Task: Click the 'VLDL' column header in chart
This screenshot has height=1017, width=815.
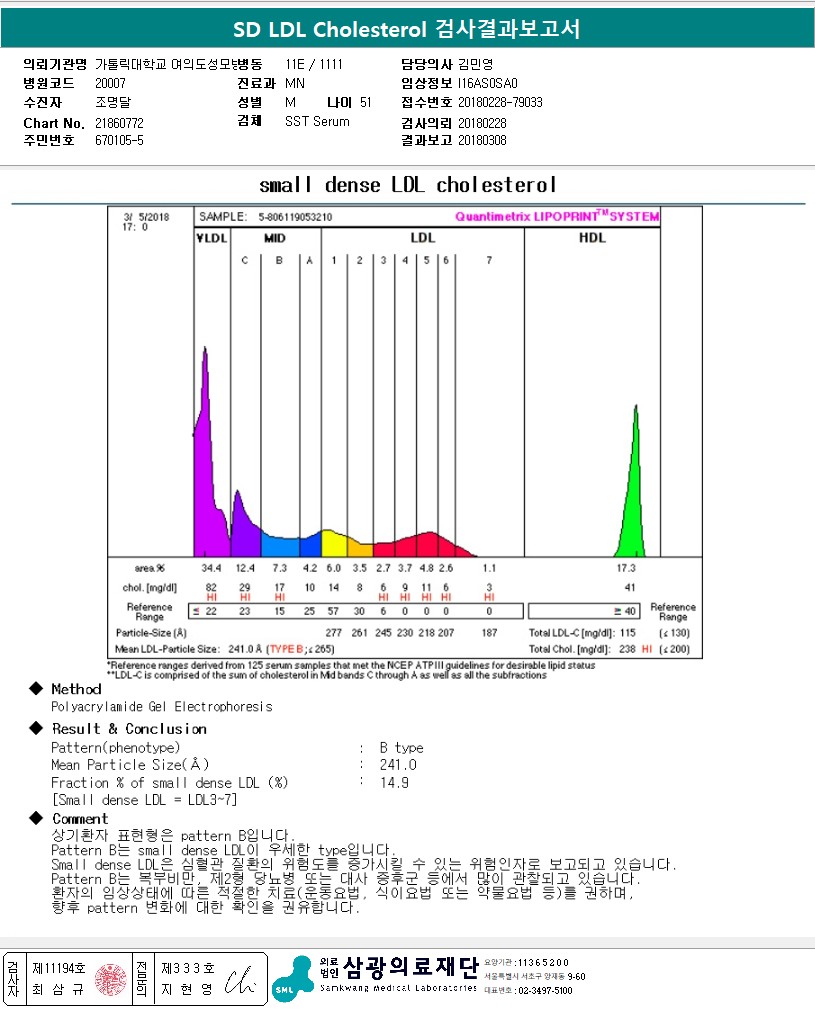Action: 212,238
